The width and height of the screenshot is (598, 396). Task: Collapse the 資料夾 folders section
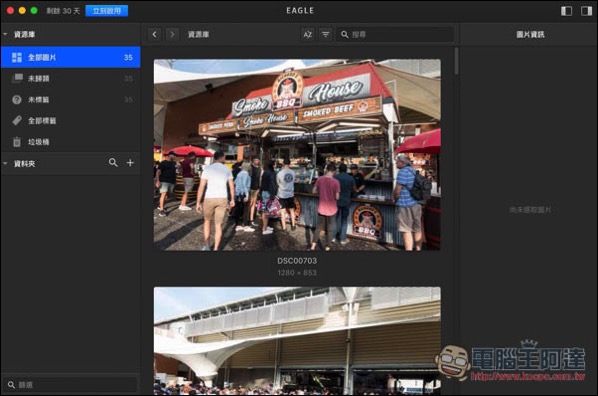pyautogui.click(x=5, y=163)
